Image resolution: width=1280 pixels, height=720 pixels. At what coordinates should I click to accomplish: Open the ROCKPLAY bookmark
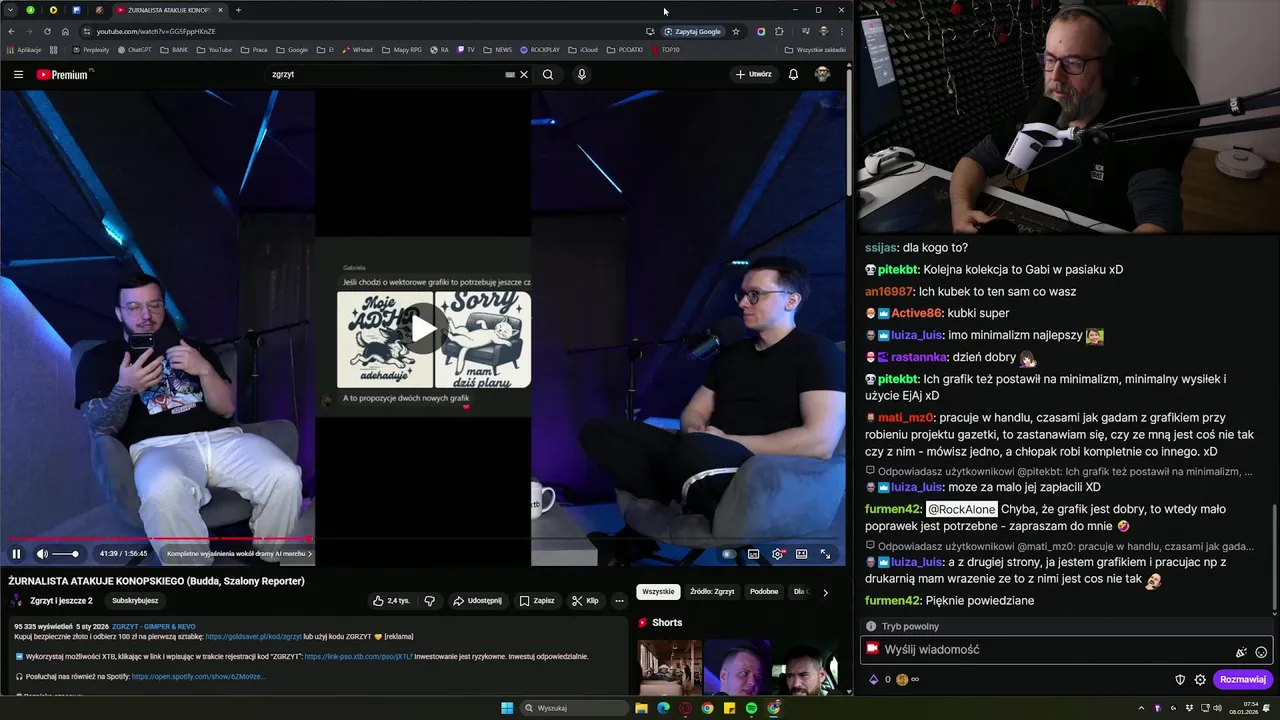click(x=540, y=49)
